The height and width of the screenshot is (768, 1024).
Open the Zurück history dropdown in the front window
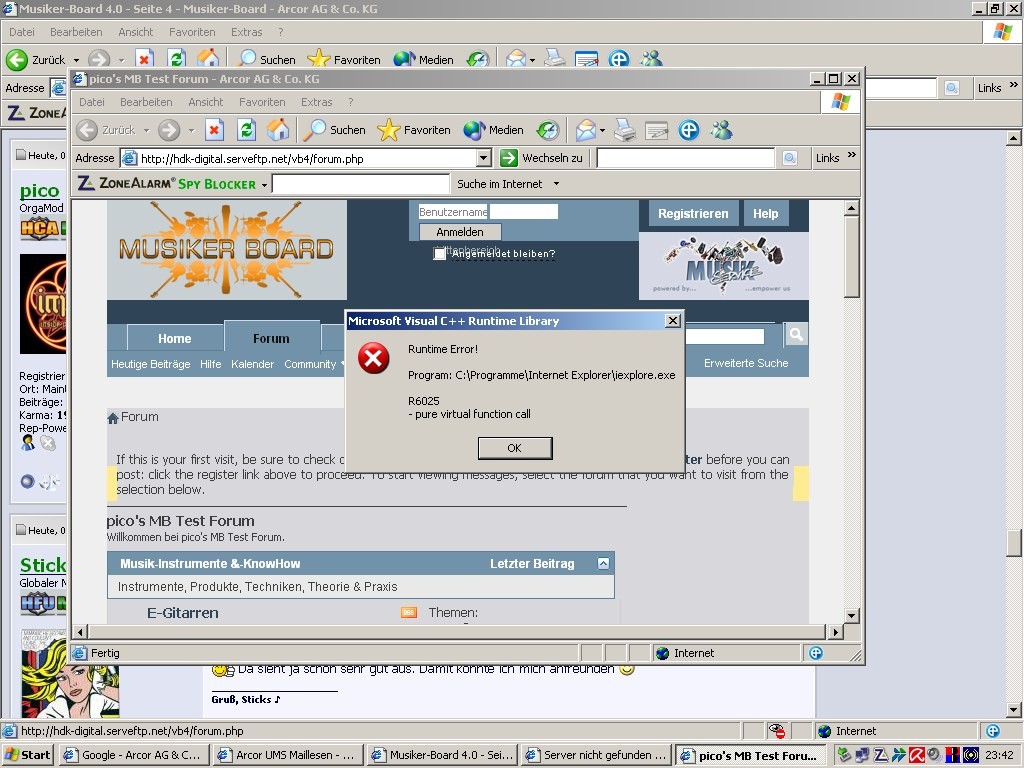coord(146,131)
